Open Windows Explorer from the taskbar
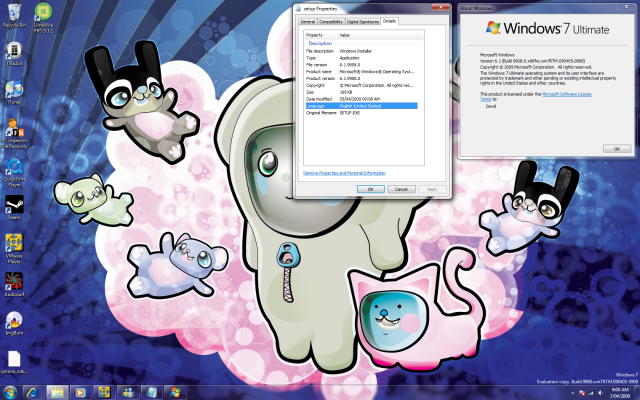Screen dimensions: 640x400 point(57,392)
